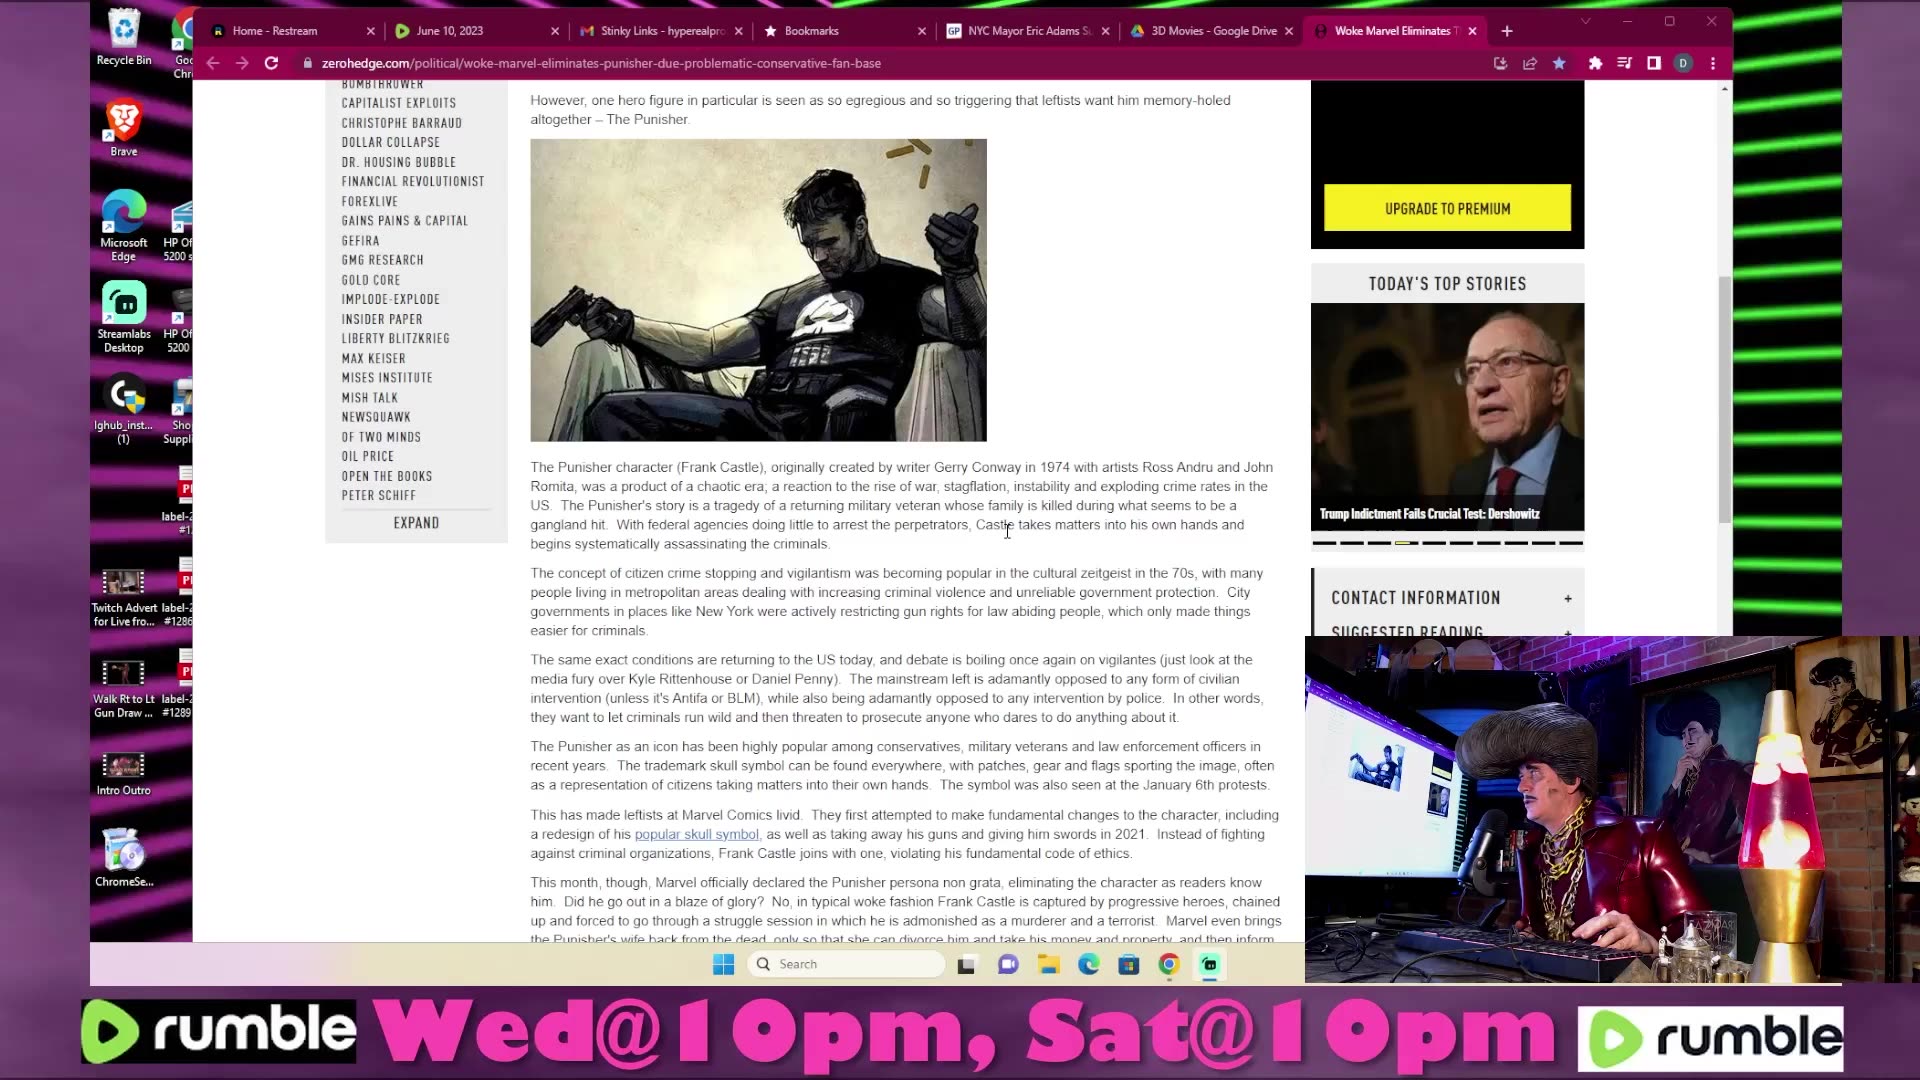The image size is (1920, 1080).
Task: Click Upgrade to Premium button
Action: (x=1447, y=208)
